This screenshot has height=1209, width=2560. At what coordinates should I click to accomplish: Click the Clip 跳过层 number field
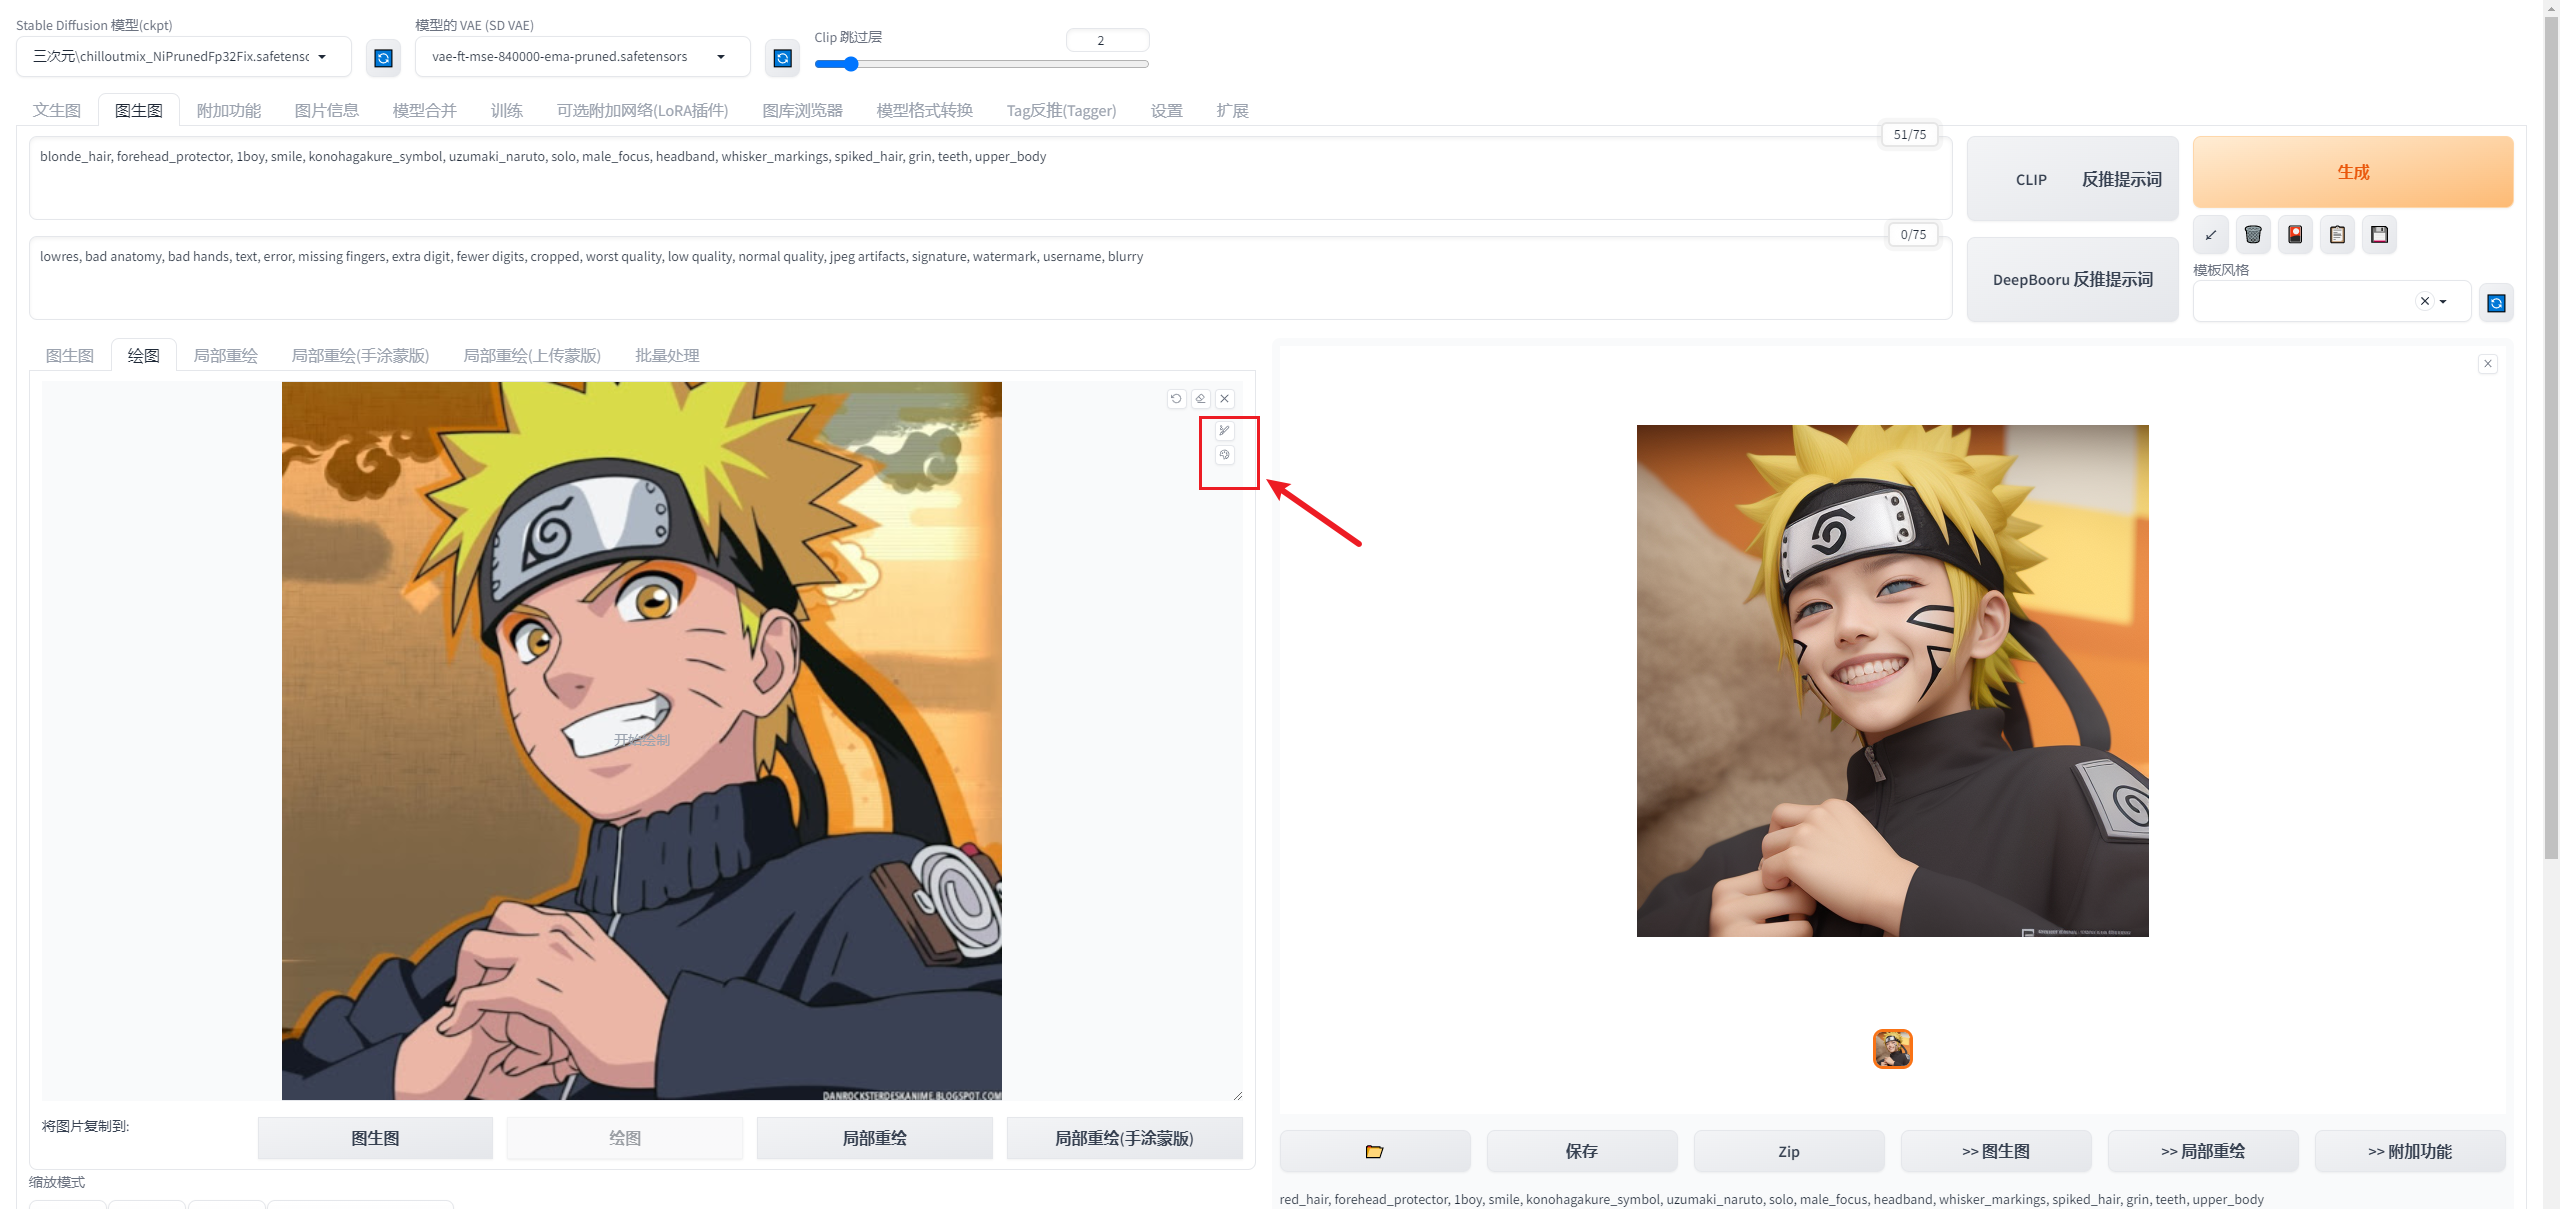click(x=1107, y=40)
